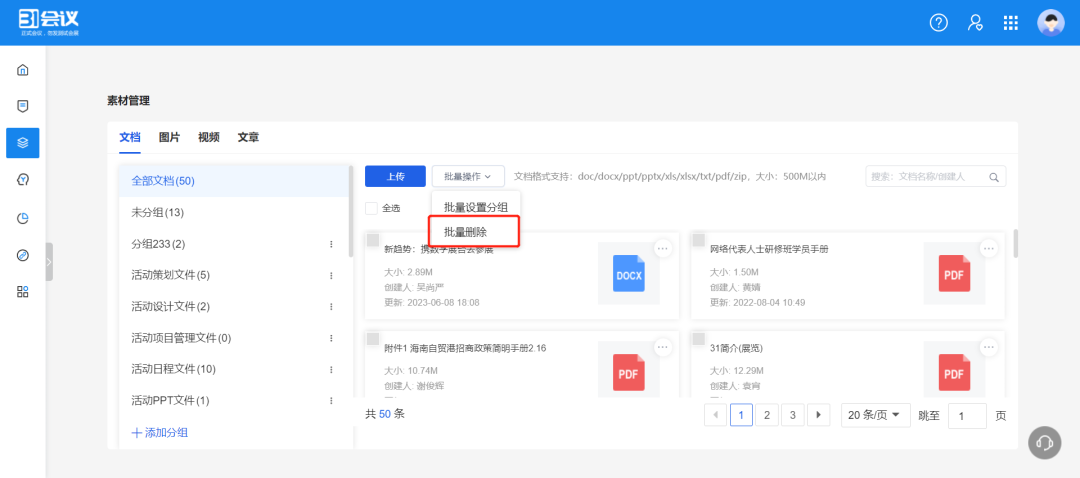Click DOCX file icon of 新趋势 document
The height and width of the screenshot is (478, 1080).
tap(628, 273)
